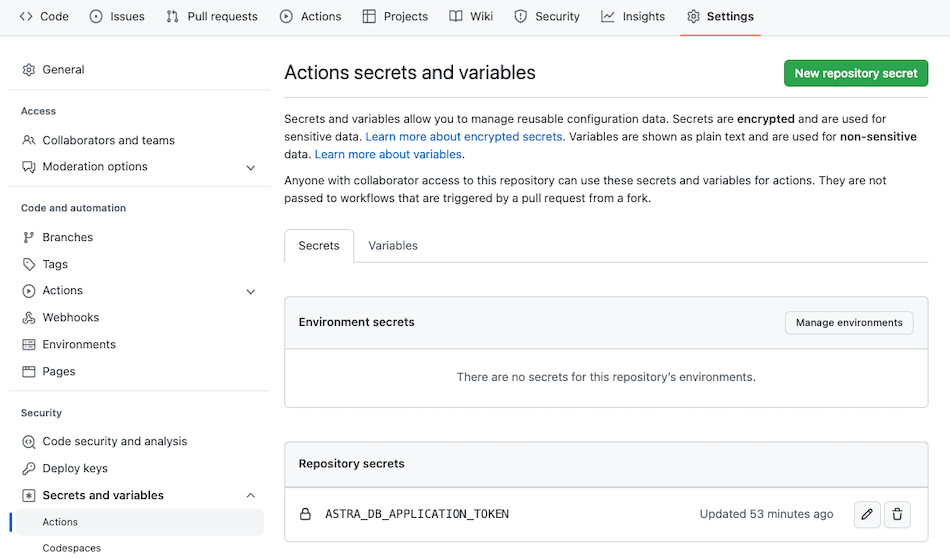Select the Settings tab
The height and width of the screenshot is (559, 950).
pos(720,16)
